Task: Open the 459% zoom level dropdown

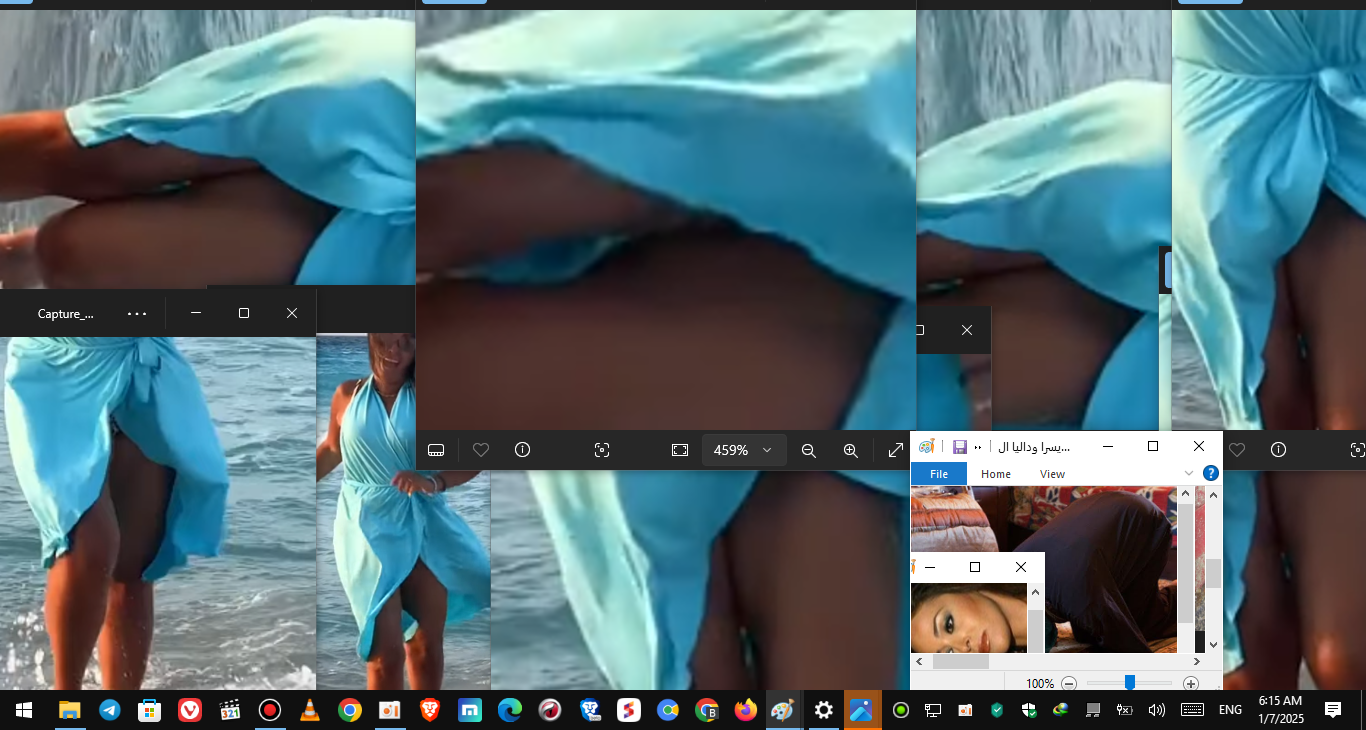Action: [x=744, y=450]
